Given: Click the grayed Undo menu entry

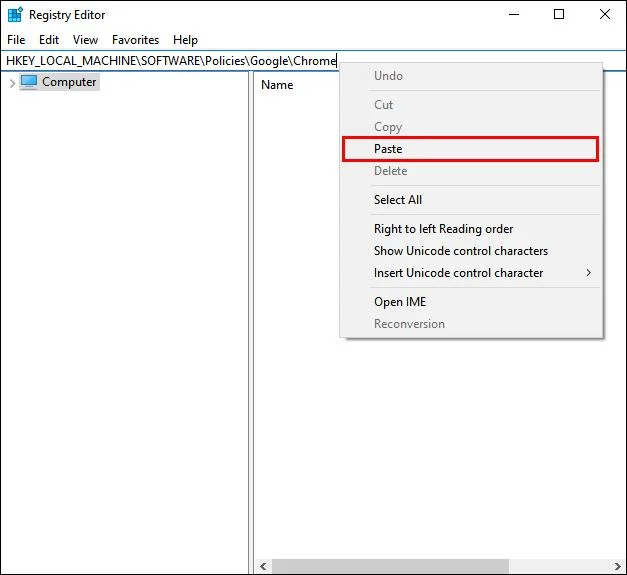Looking at the screenshot, I should [x=470, y=76].
